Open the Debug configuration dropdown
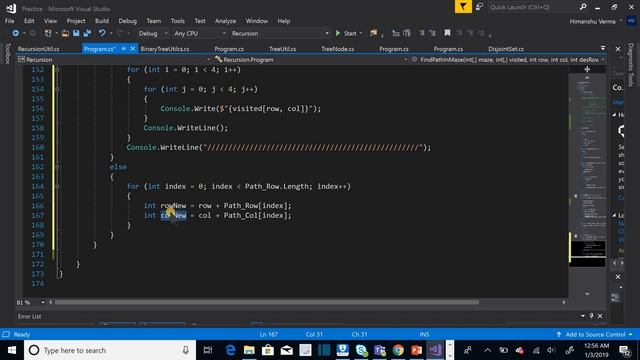The width and height of the screenshot is (640, 360). coord(153,33)
